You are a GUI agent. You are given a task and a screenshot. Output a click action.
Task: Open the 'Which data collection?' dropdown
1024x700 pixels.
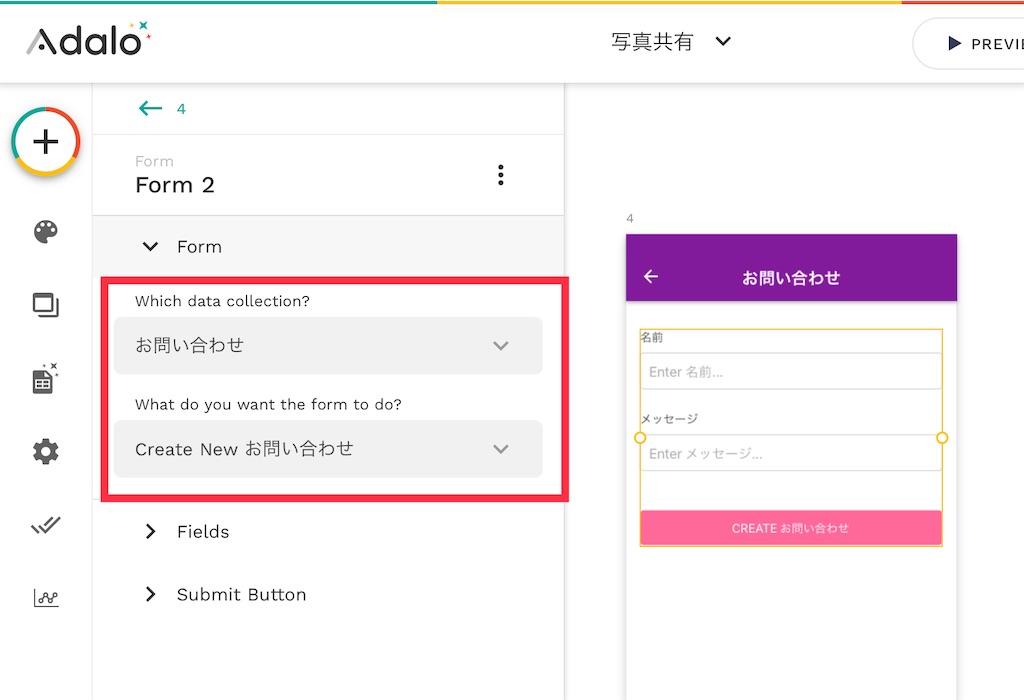click(x=328, y=345)
